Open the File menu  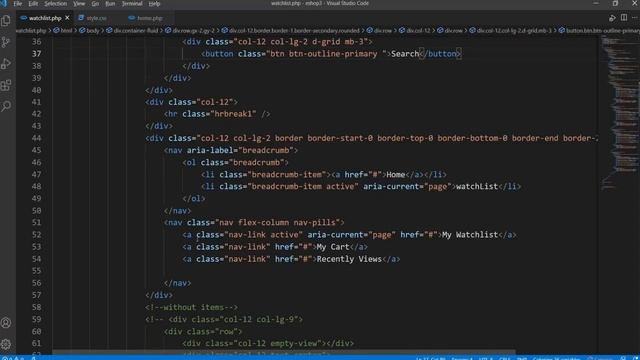click(18, 4)
